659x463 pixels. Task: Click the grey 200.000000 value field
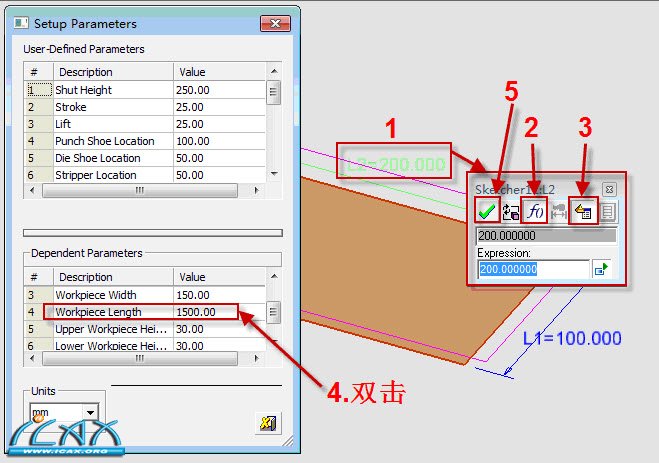[546, 235]
